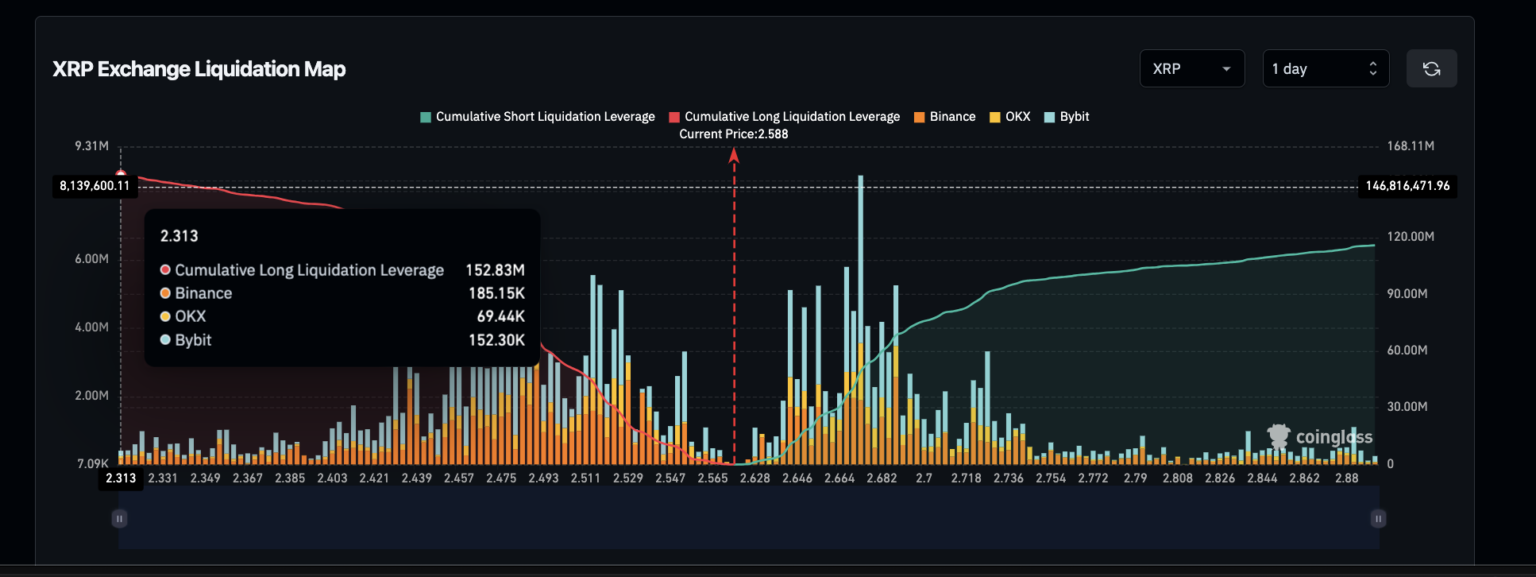
Task: Click the XRP Exchange Liquidation Map title
Action: (x=199, y=69)
